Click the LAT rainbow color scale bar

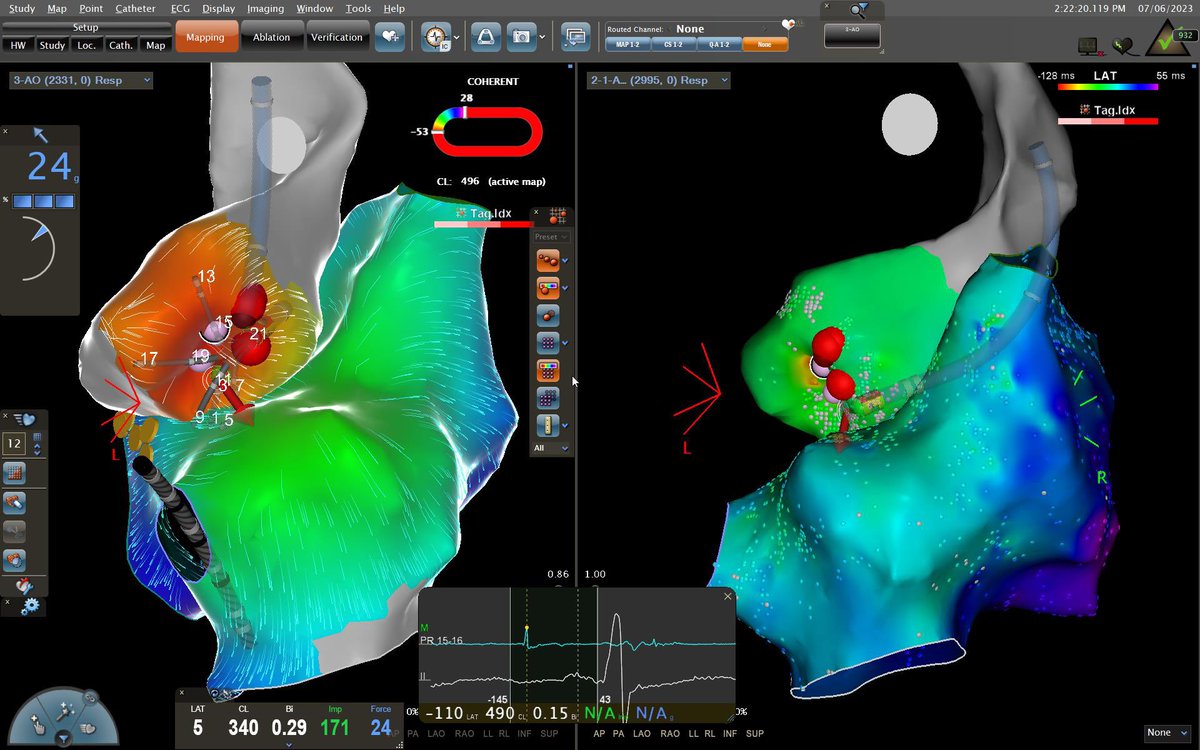[x=1108, y=87]
